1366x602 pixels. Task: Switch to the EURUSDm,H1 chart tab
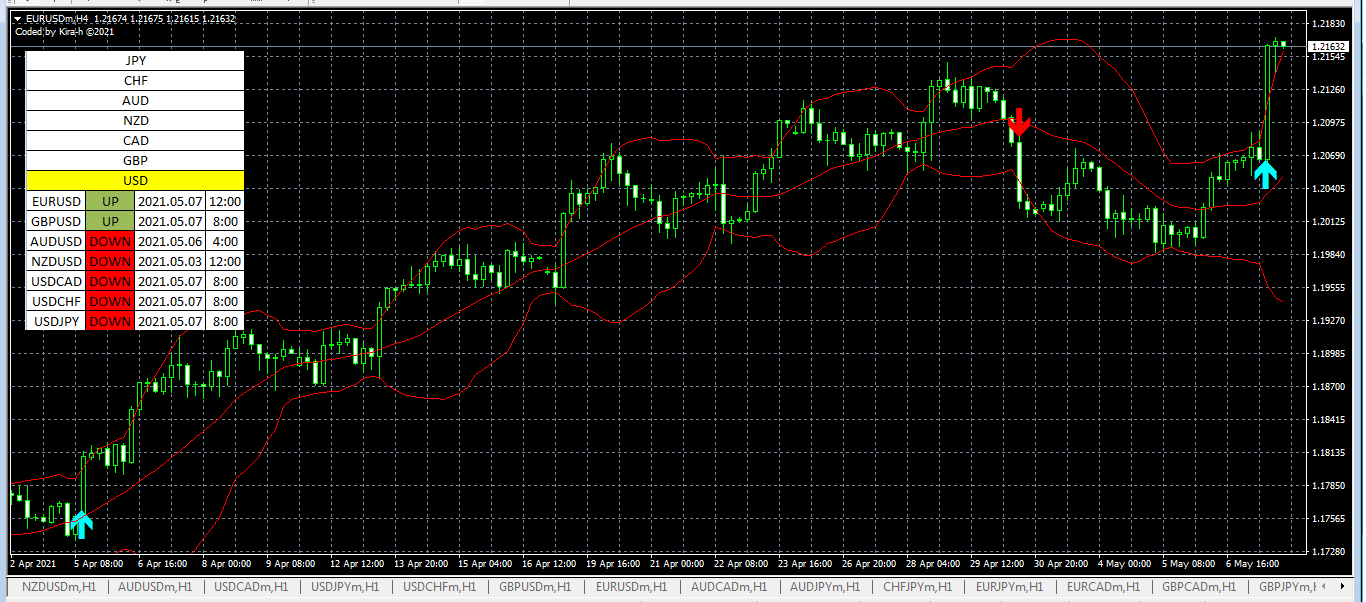[631, 587]
